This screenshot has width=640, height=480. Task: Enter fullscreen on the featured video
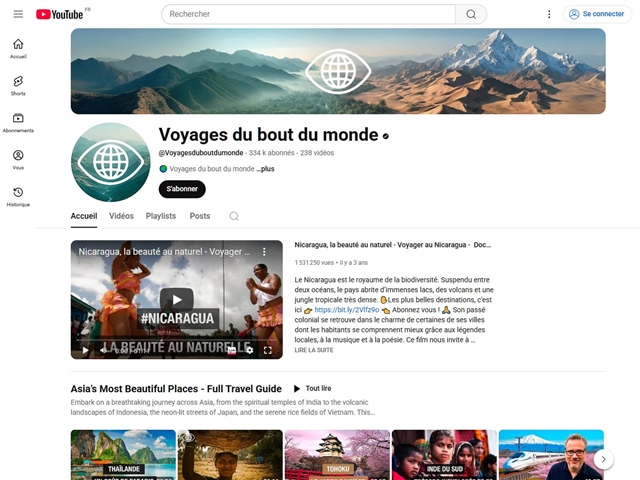[268, 350]
